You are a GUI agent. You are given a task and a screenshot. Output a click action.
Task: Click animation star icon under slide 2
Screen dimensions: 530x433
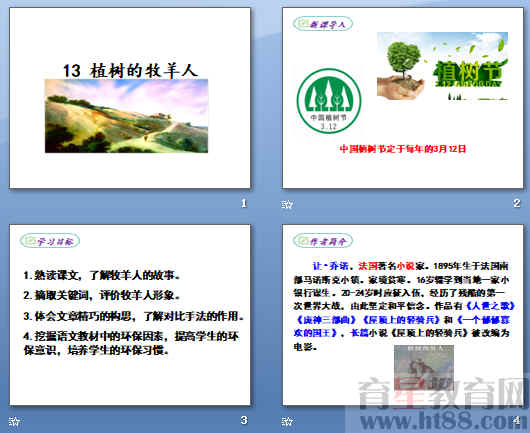point(287,204)
